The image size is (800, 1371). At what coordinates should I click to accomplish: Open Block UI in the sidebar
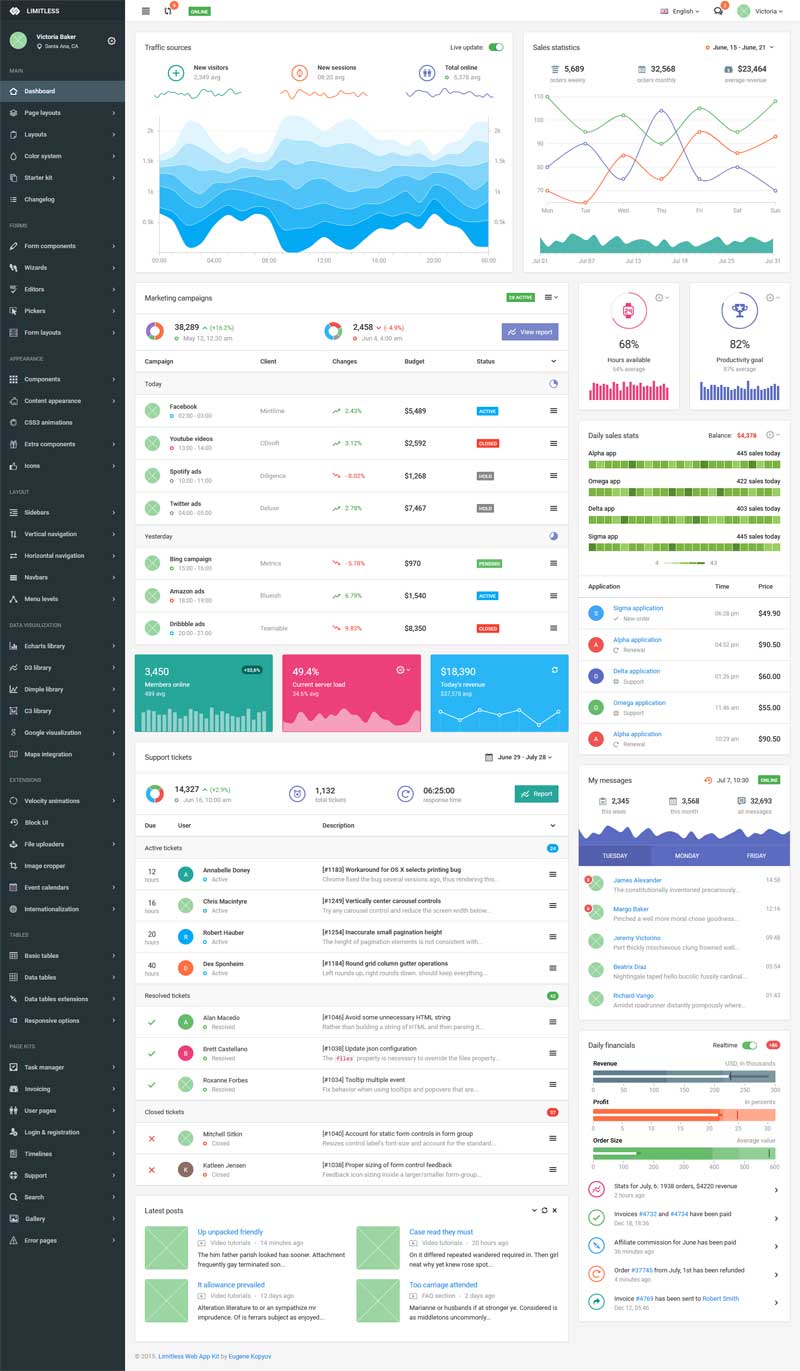[62, 822]
